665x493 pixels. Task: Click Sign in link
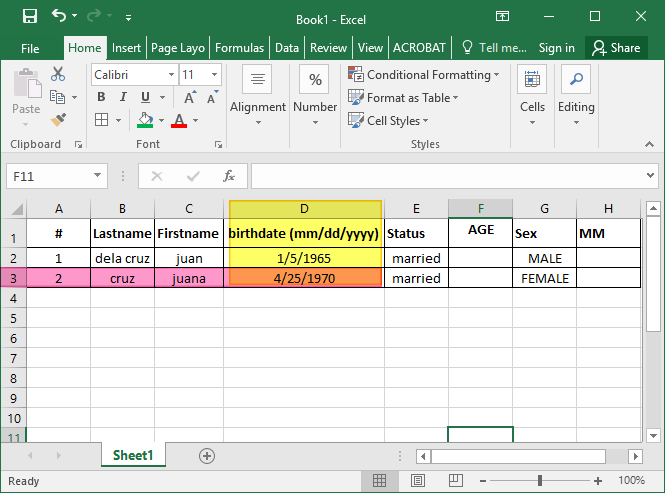(x=556, y=48)
